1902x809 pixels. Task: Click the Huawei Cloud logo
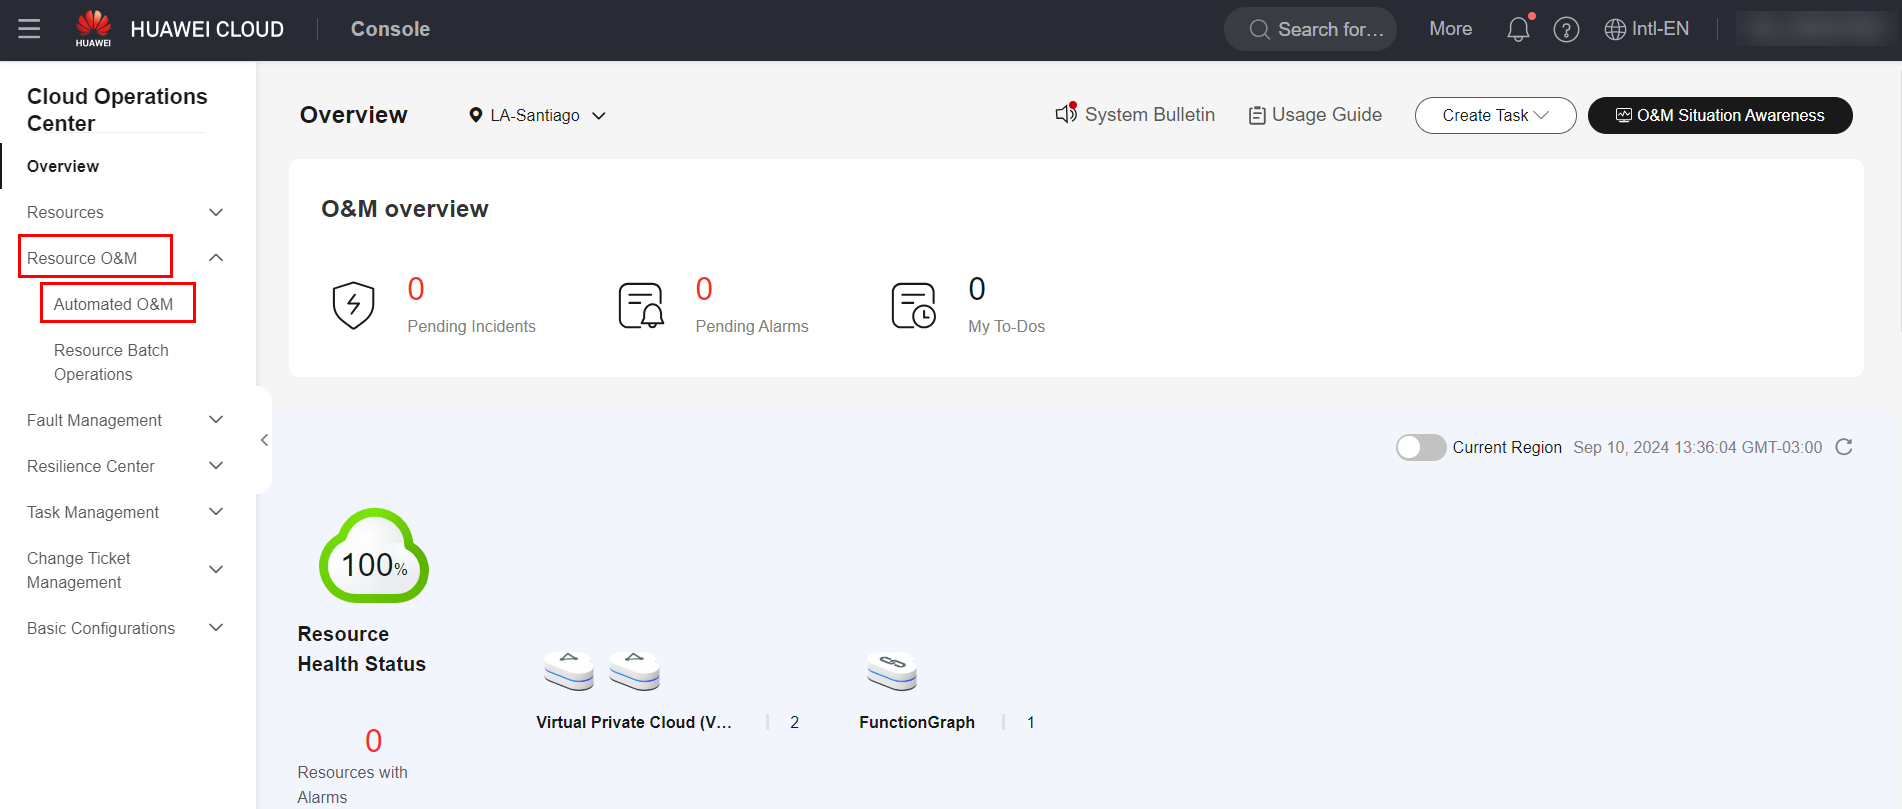click(x=94, y=29)
